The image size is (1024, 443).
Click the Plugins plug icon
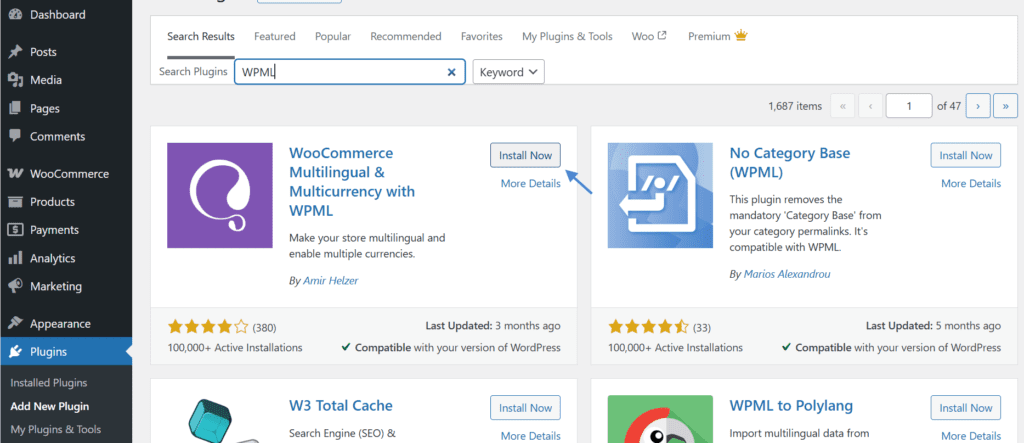click(16, 352)
